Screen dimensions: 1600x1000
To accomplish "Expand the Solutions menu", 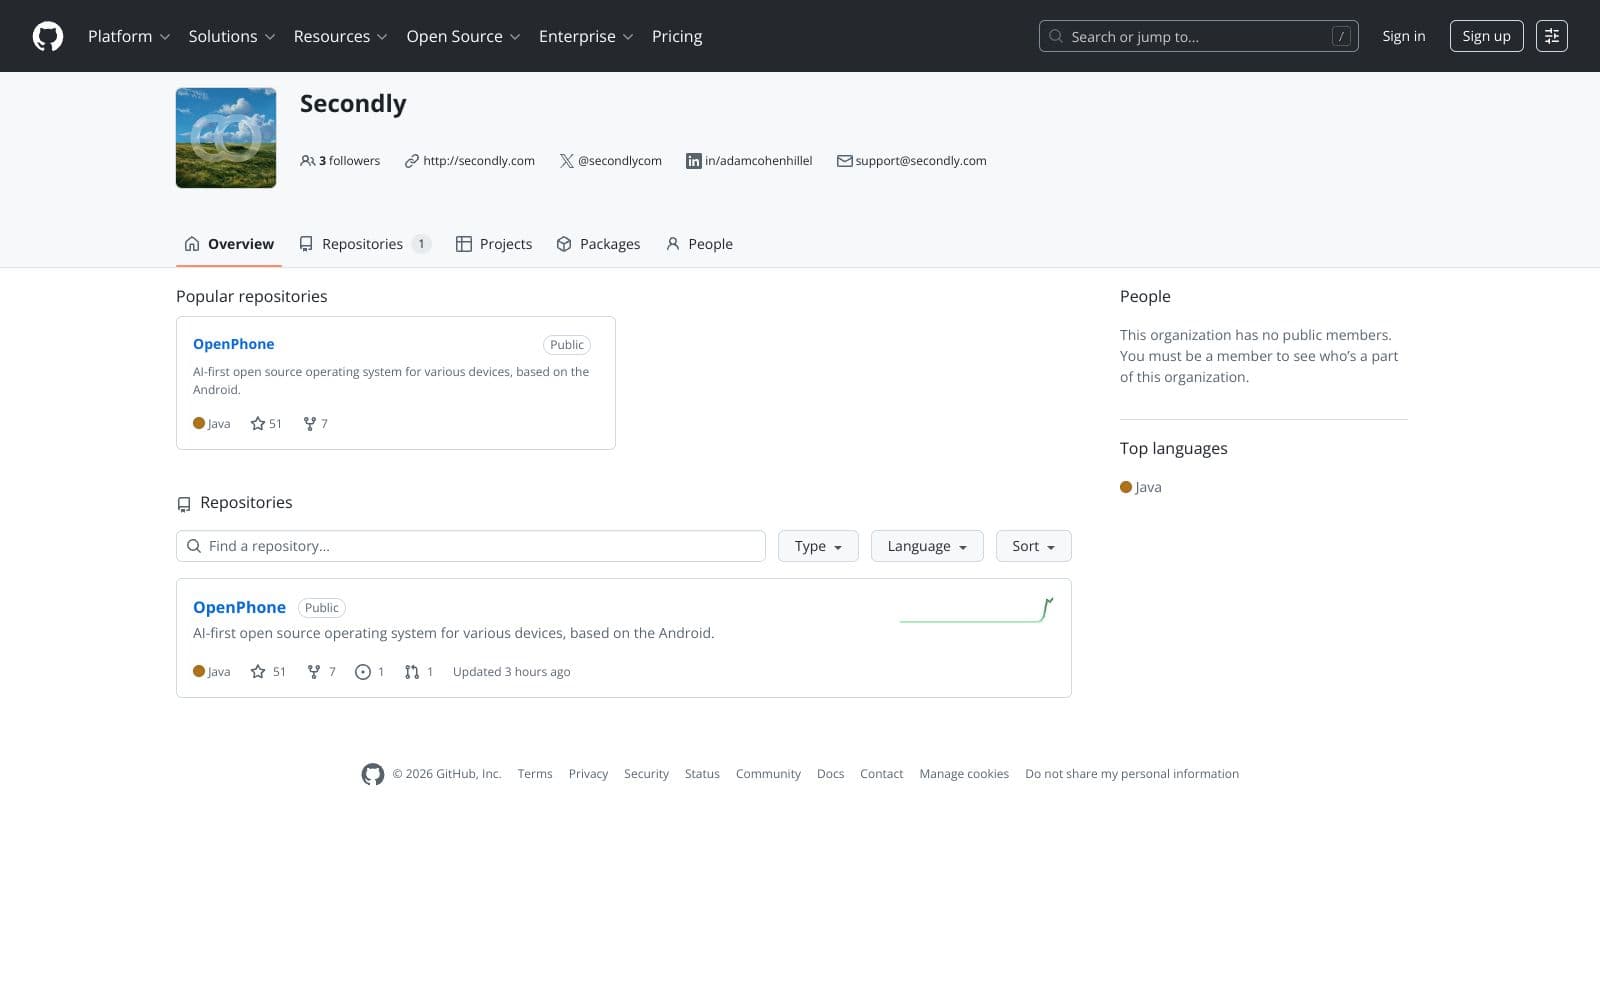I will click(x=232, y=36).
